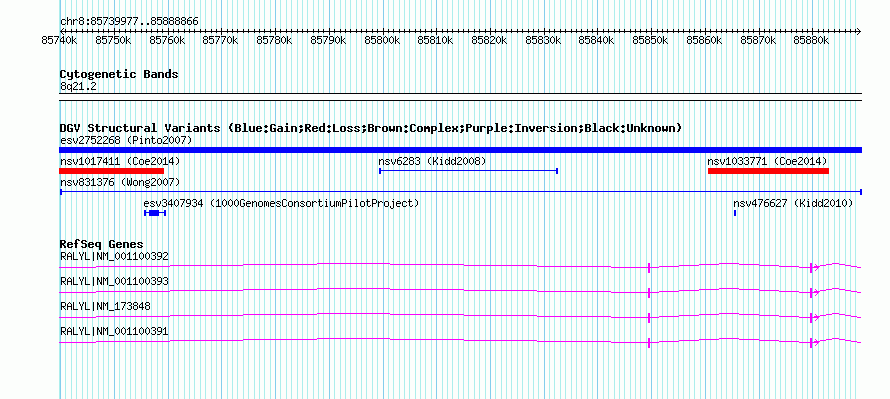Select the nsv6283 blue variant line
Image resolution: width=890 pixels, height=399 pixels.
(468, 171)
